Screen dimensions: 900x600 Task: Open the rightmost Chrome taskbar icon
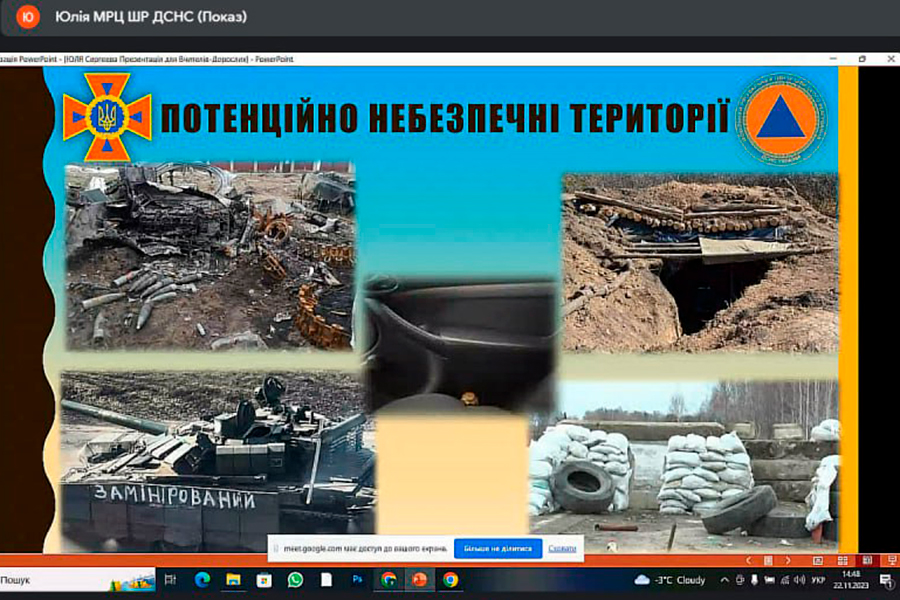451,580
